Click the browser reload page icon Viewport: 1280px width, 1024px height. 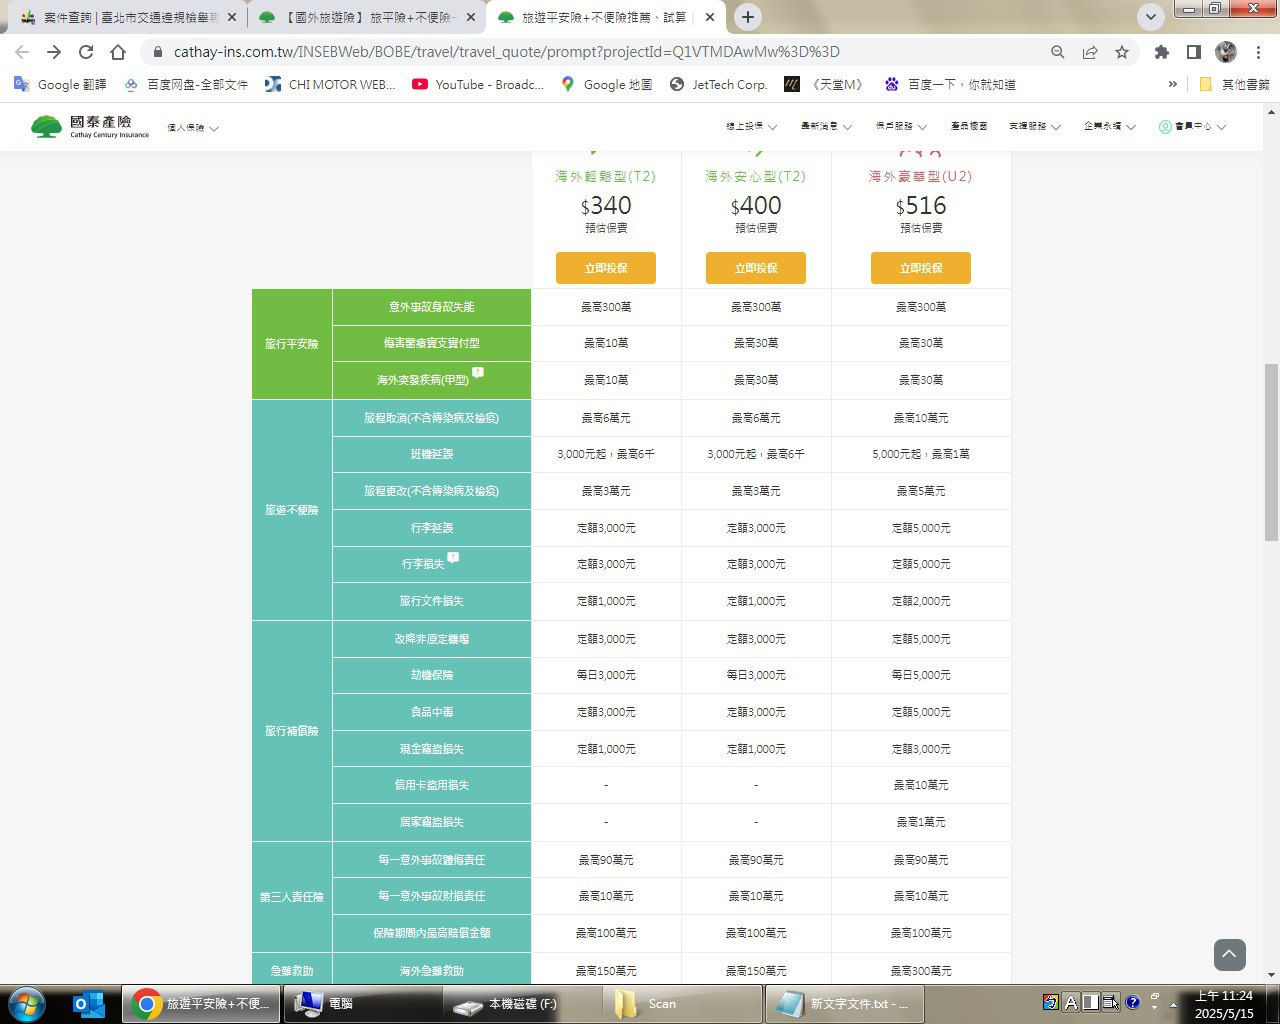click(86, 52)
